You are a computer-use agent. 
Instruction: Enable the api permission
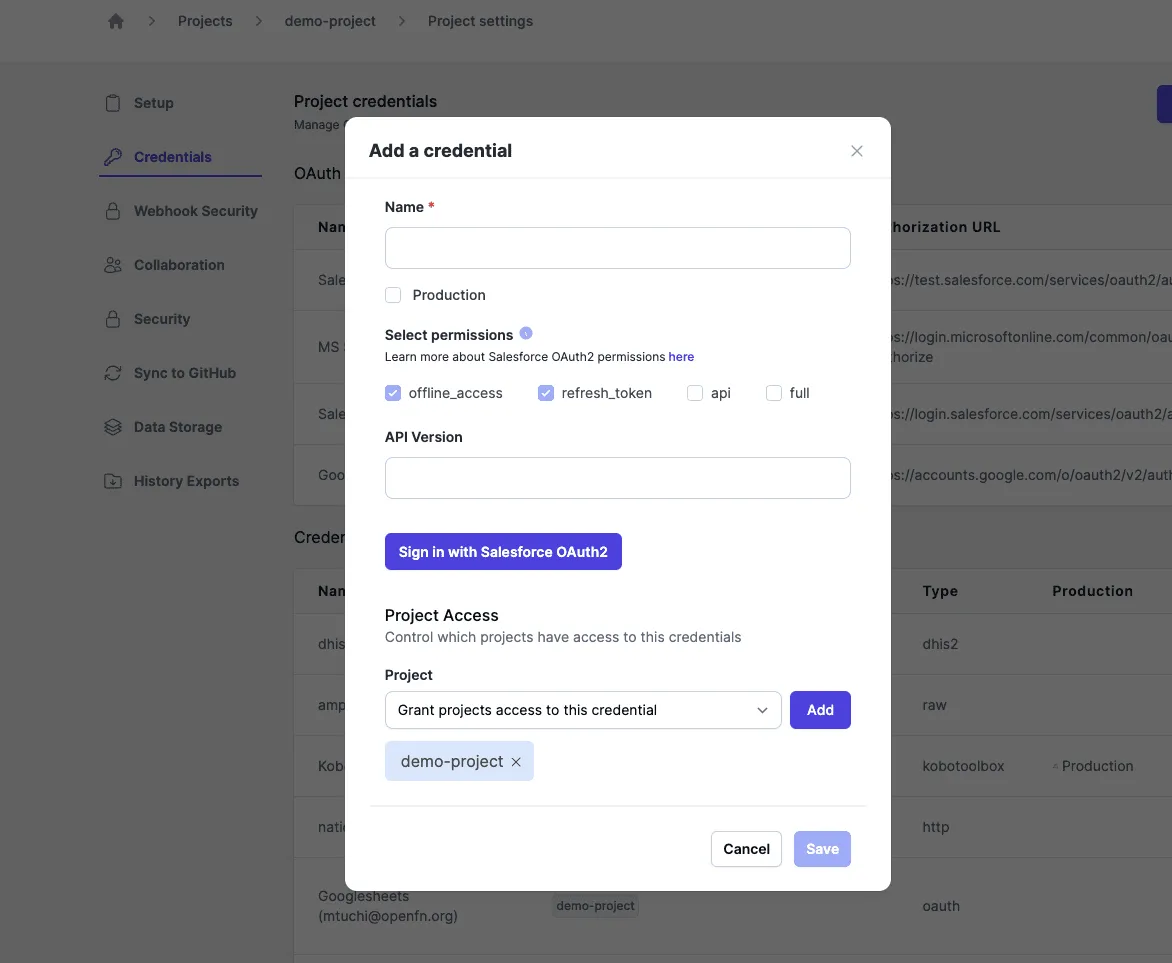pos(695,393)
